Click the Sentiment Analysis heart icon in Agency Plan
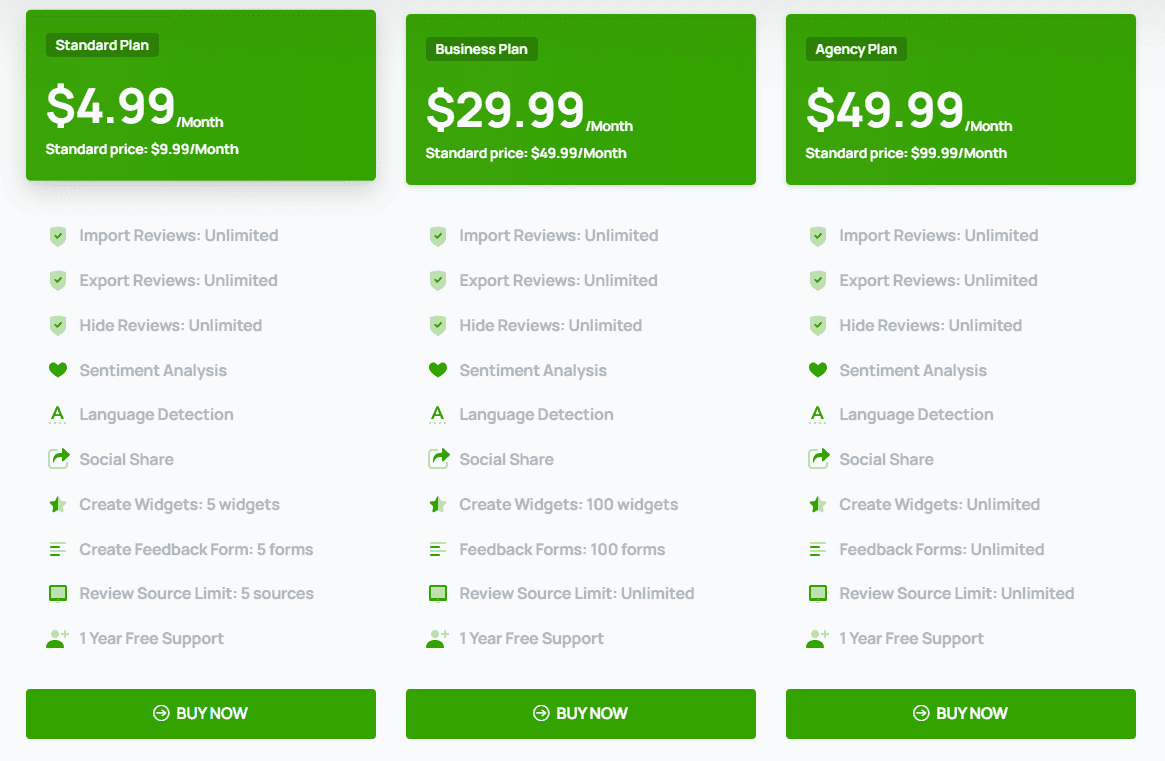Image resolution: width=1165 pixels, height=761 pixels. pyautogui.click(x=818, y=369)
